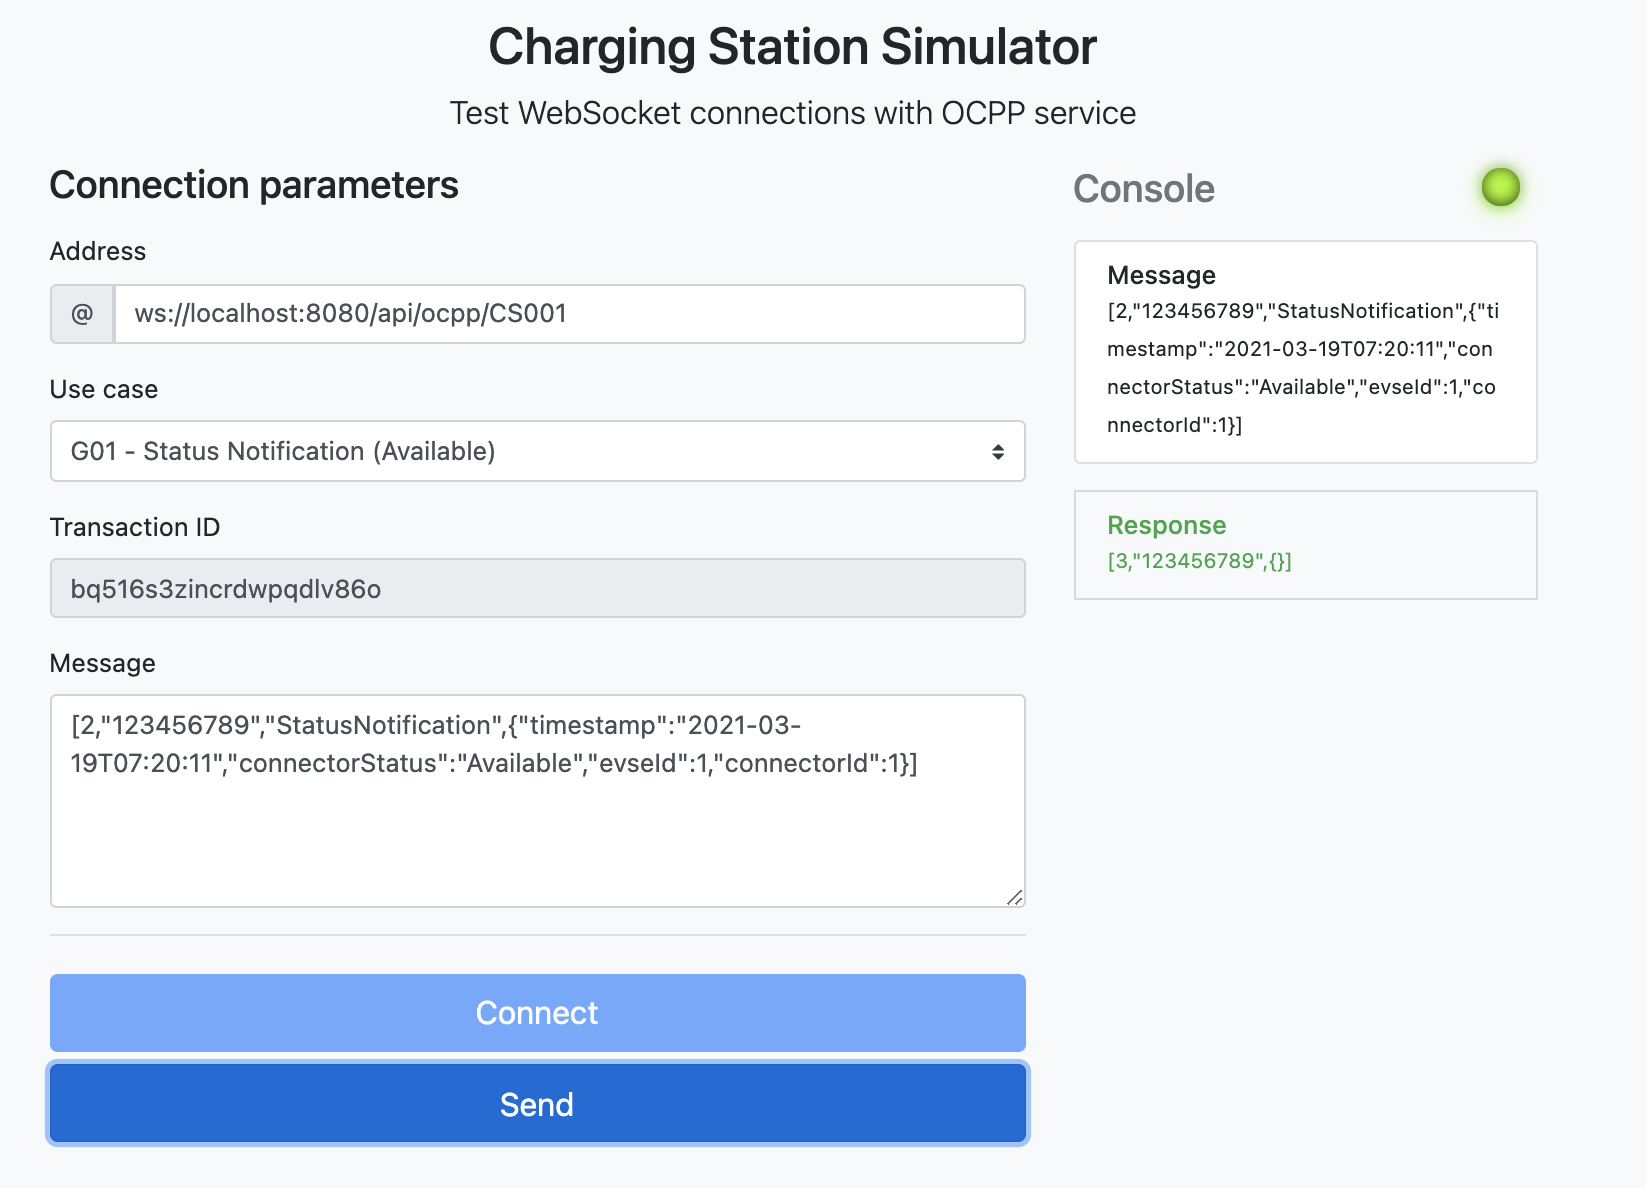Click the response payload [3,"123456789",{}]
The height and width of the screenshot is (1188, 1646).
click(1199, 561)
